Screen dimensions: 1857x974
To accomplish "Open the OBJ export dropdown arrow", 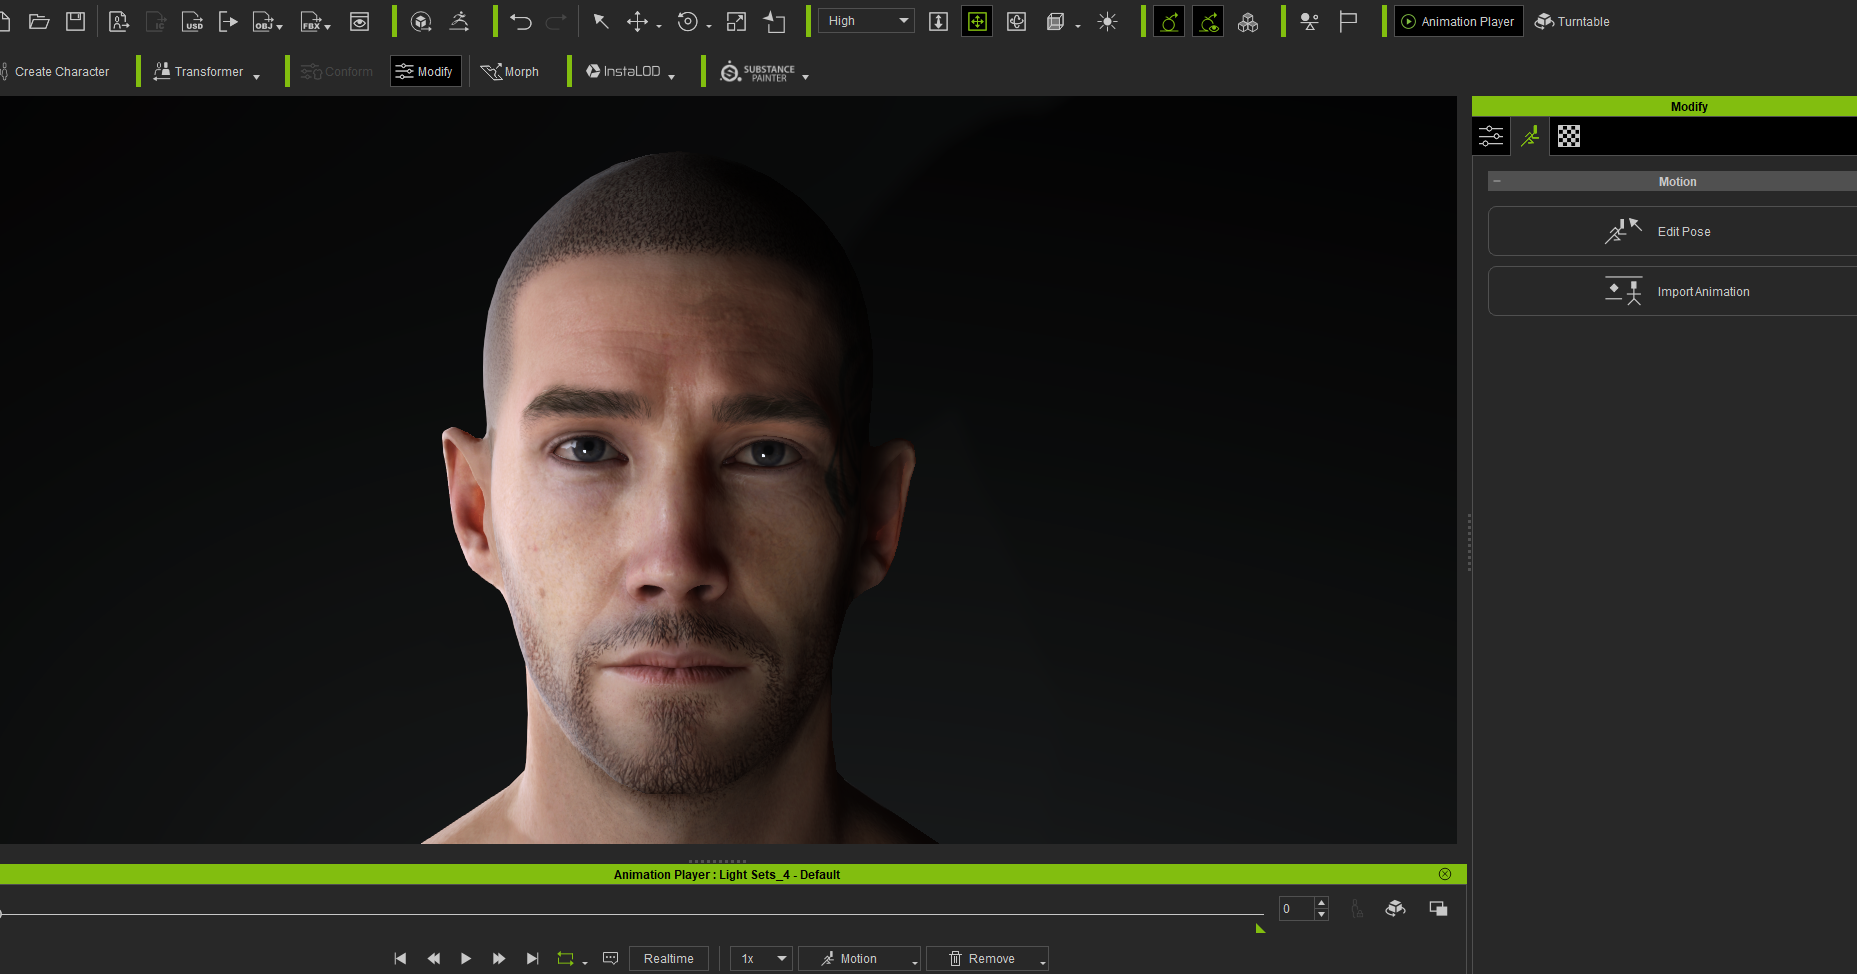I will point(280,27).
